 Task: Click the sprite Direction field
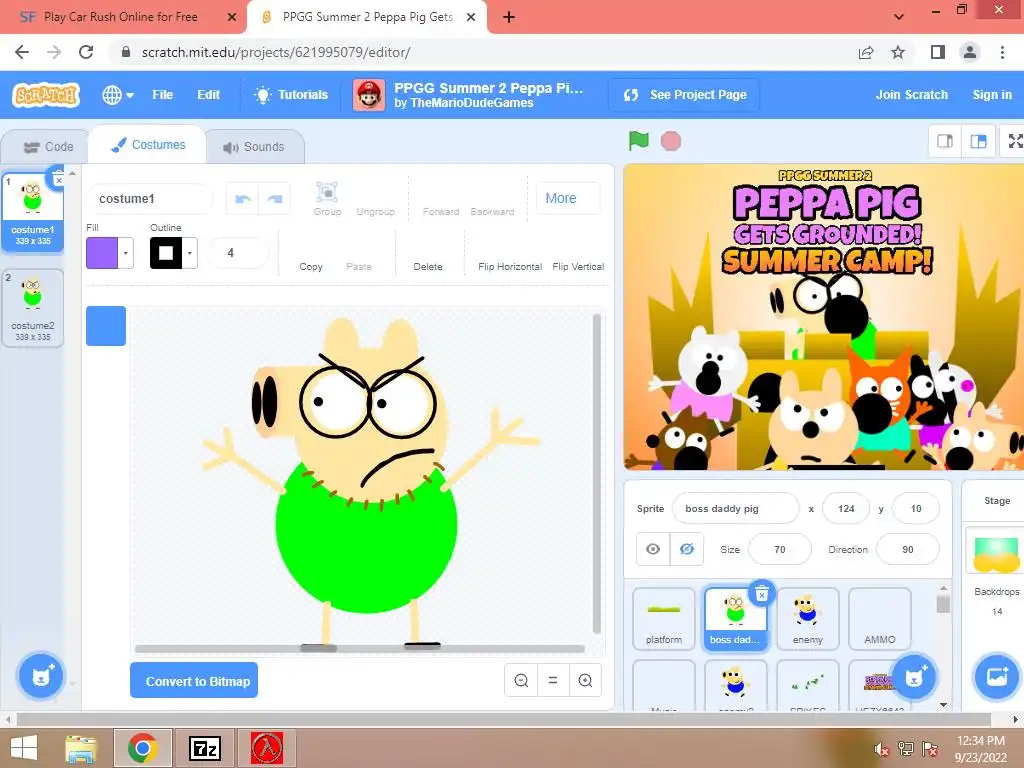908,549
